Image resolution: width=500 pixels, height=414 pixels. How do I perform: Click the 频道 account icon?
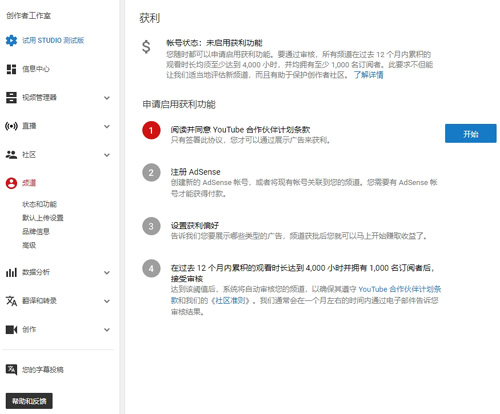click(x=11, y=183)
